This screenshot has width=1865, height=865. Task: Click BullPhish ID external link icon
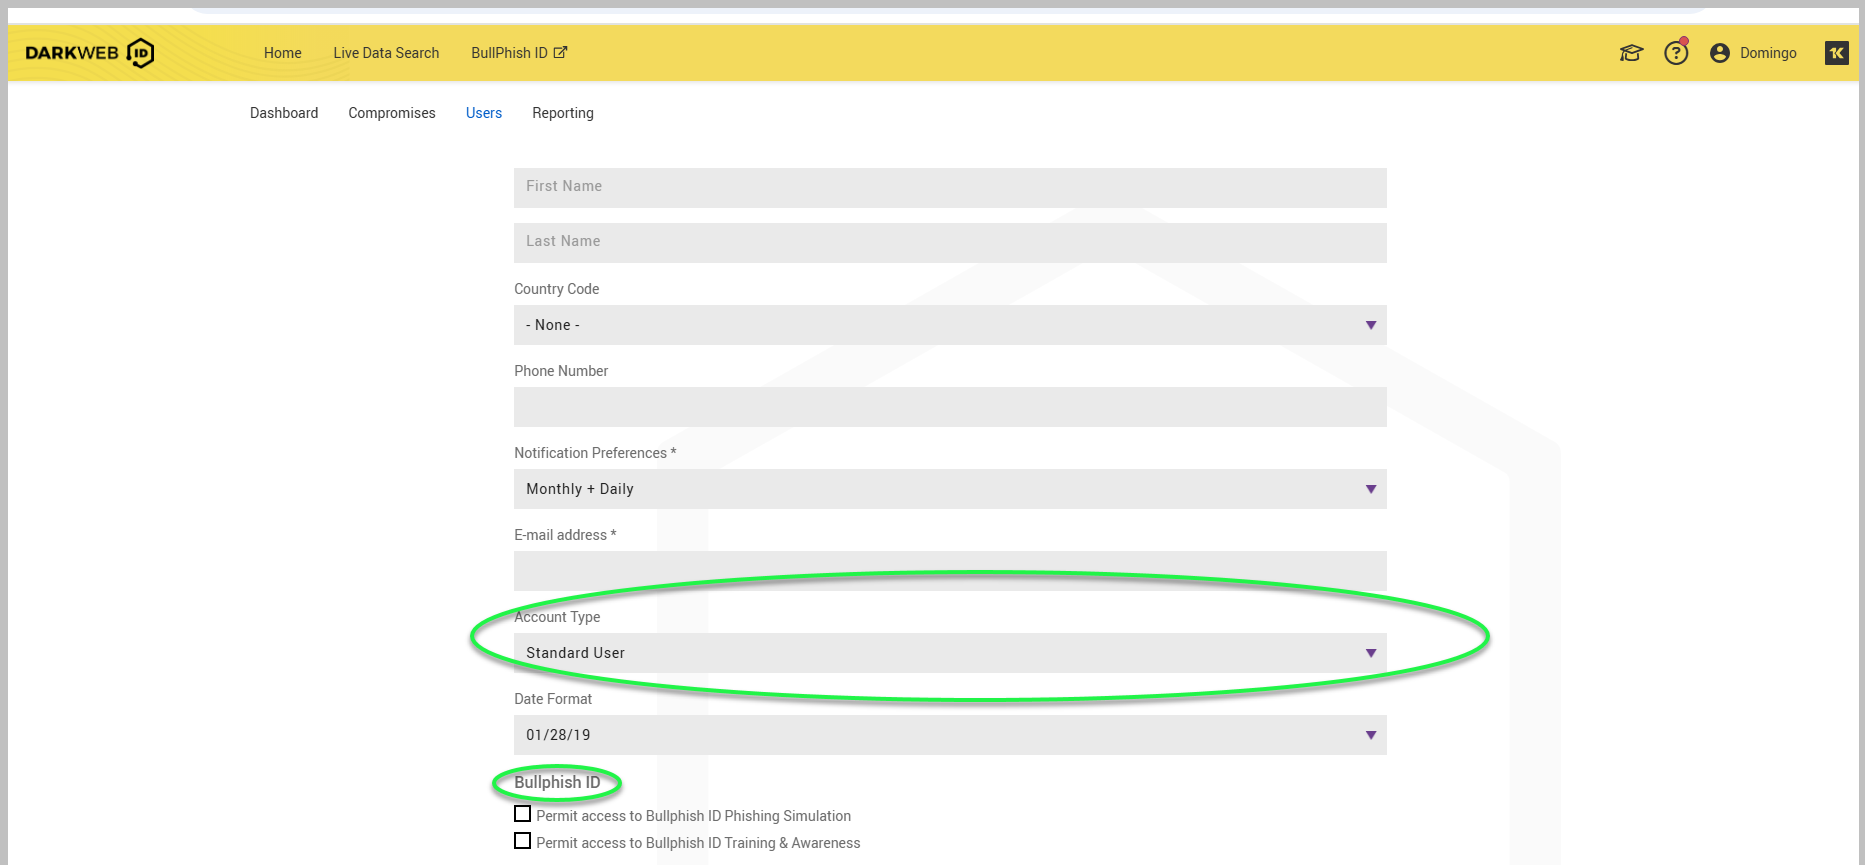pos(561,53)
